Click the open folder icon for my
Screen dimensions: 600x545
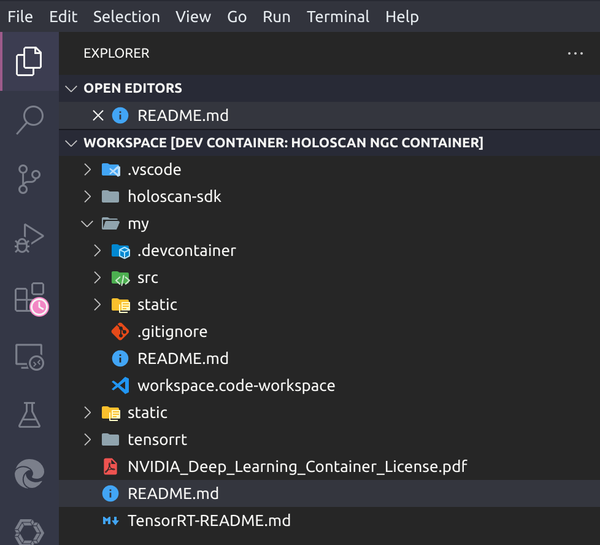(x=111, y=224)
